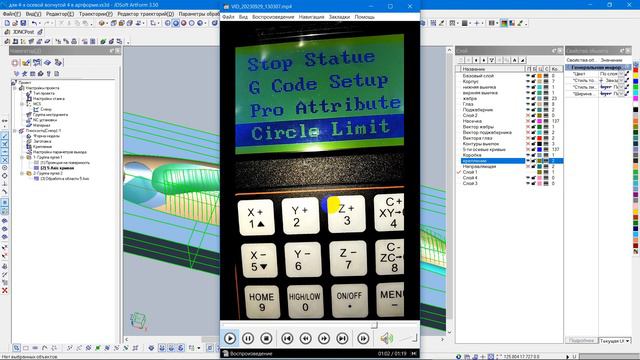Image resolution: width=640 pixels, height=360 pixels.
Task: Open the Текущая UI dropdown
Action: pos(615,340)
